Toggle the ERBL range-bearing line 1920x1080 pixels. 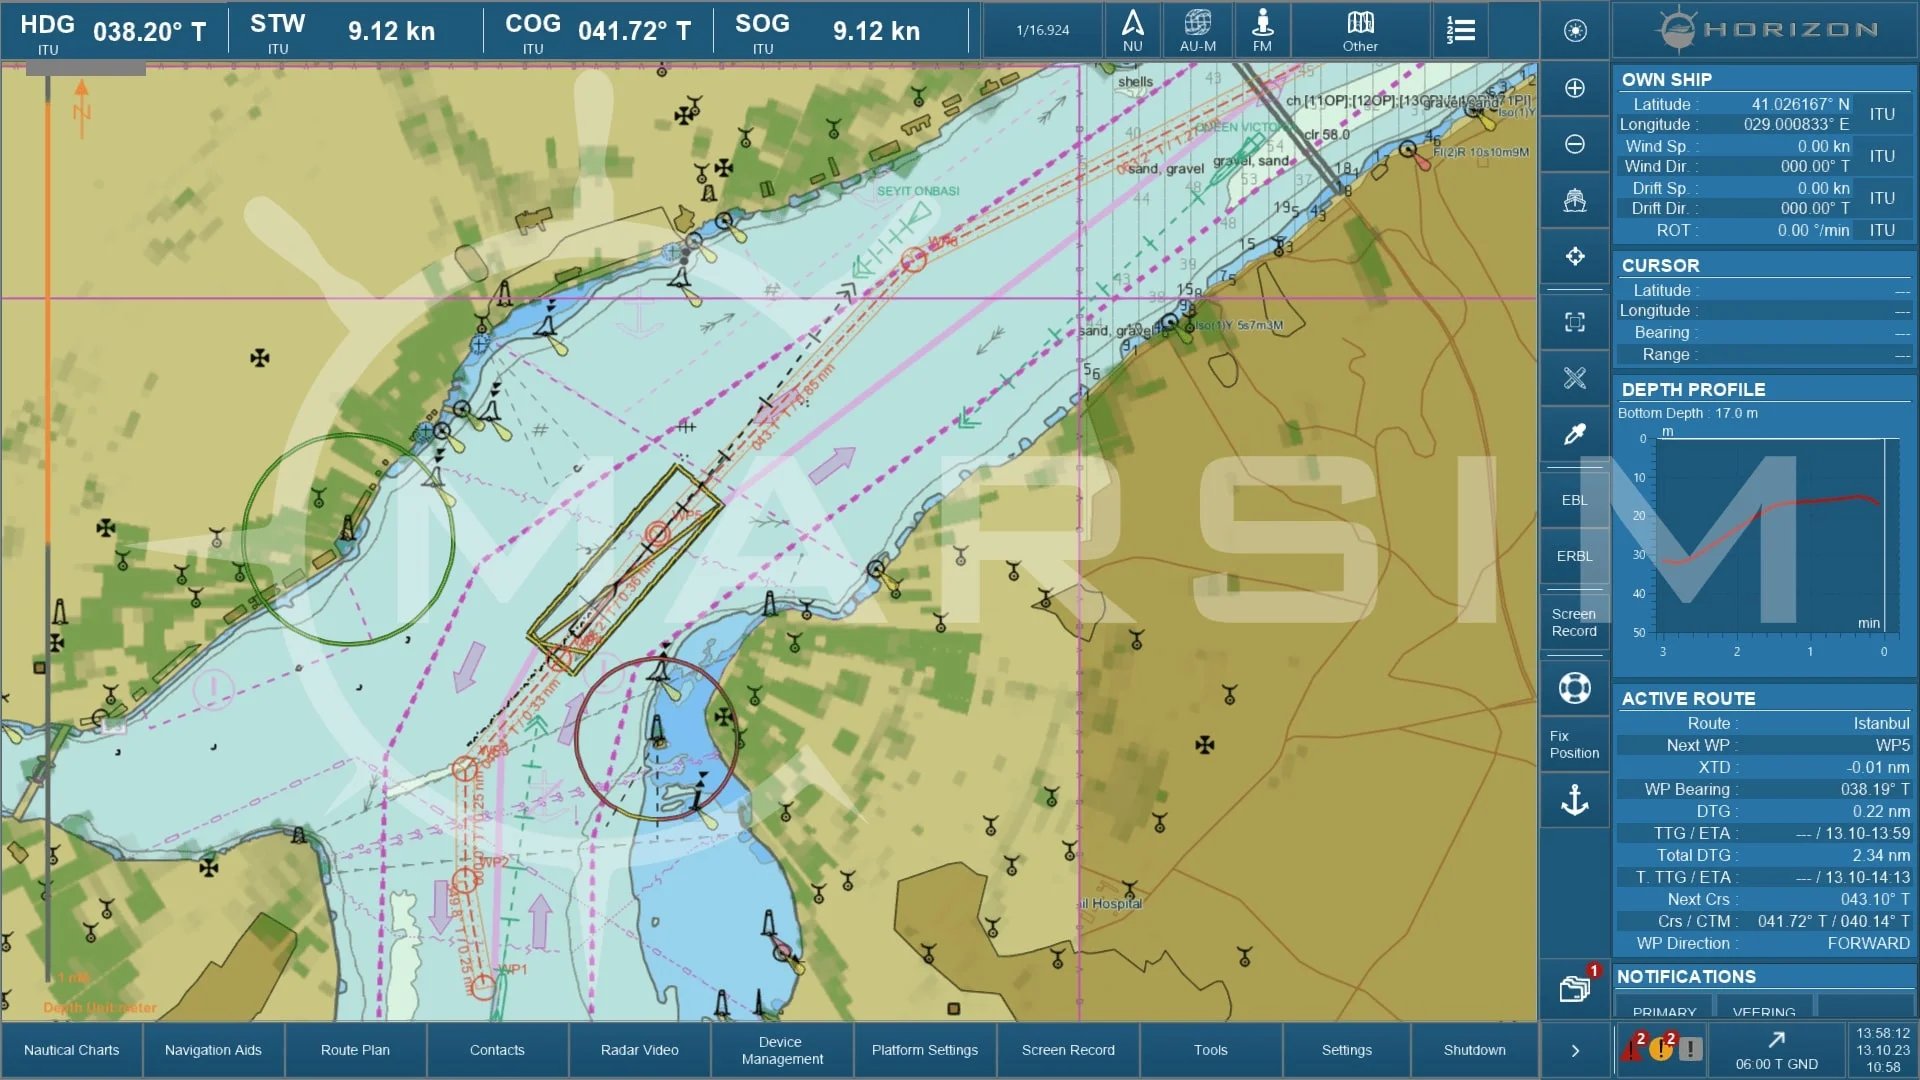pos(1574,556)
